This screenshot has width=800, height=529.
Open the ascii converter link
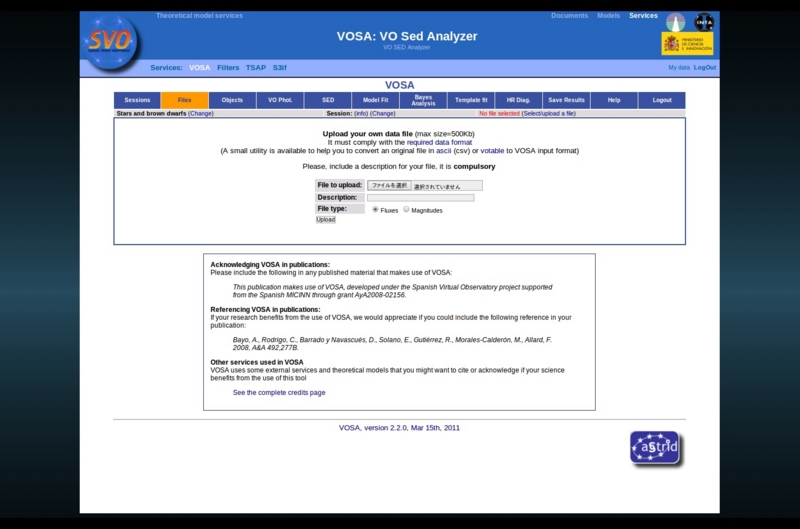pyautogui.click(x=443, y=151)
